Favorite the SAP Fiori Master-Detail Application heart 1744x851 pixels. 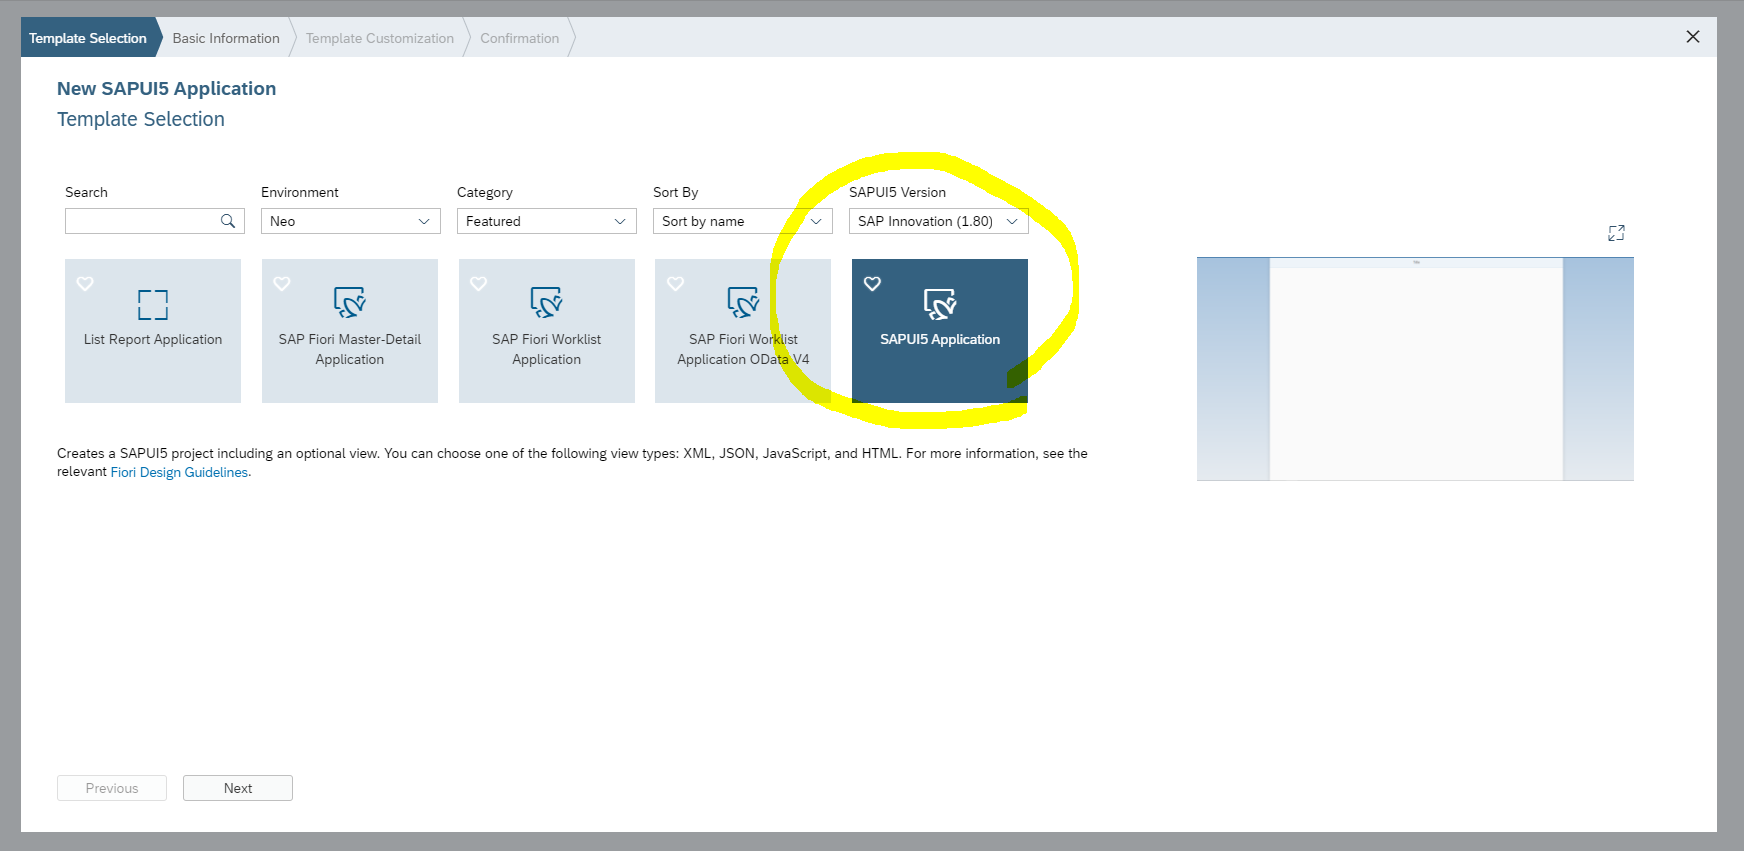(x=282, y=284)
